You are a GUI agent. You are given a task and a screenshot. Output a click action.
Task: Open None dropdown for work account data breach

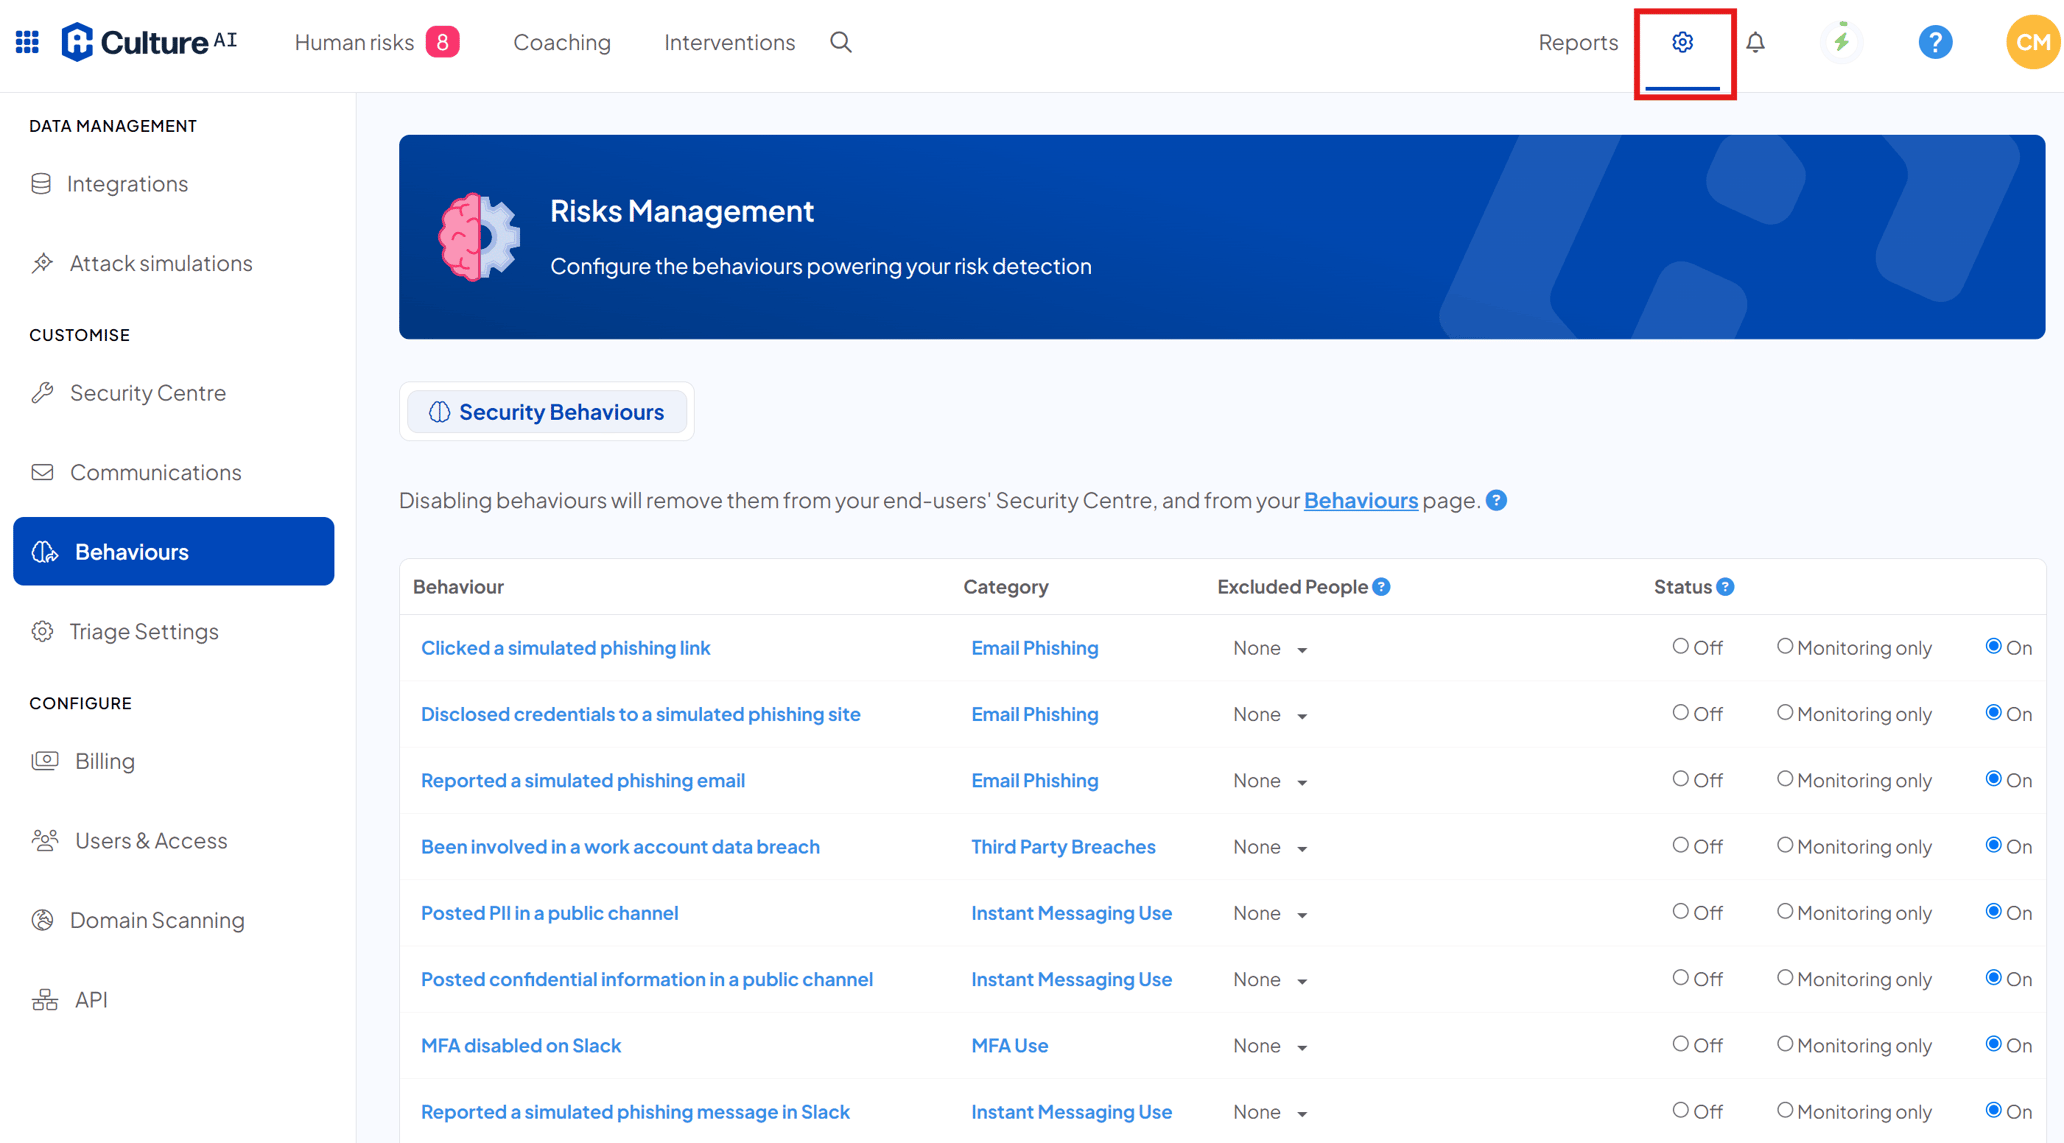(x=1269, y=847)
